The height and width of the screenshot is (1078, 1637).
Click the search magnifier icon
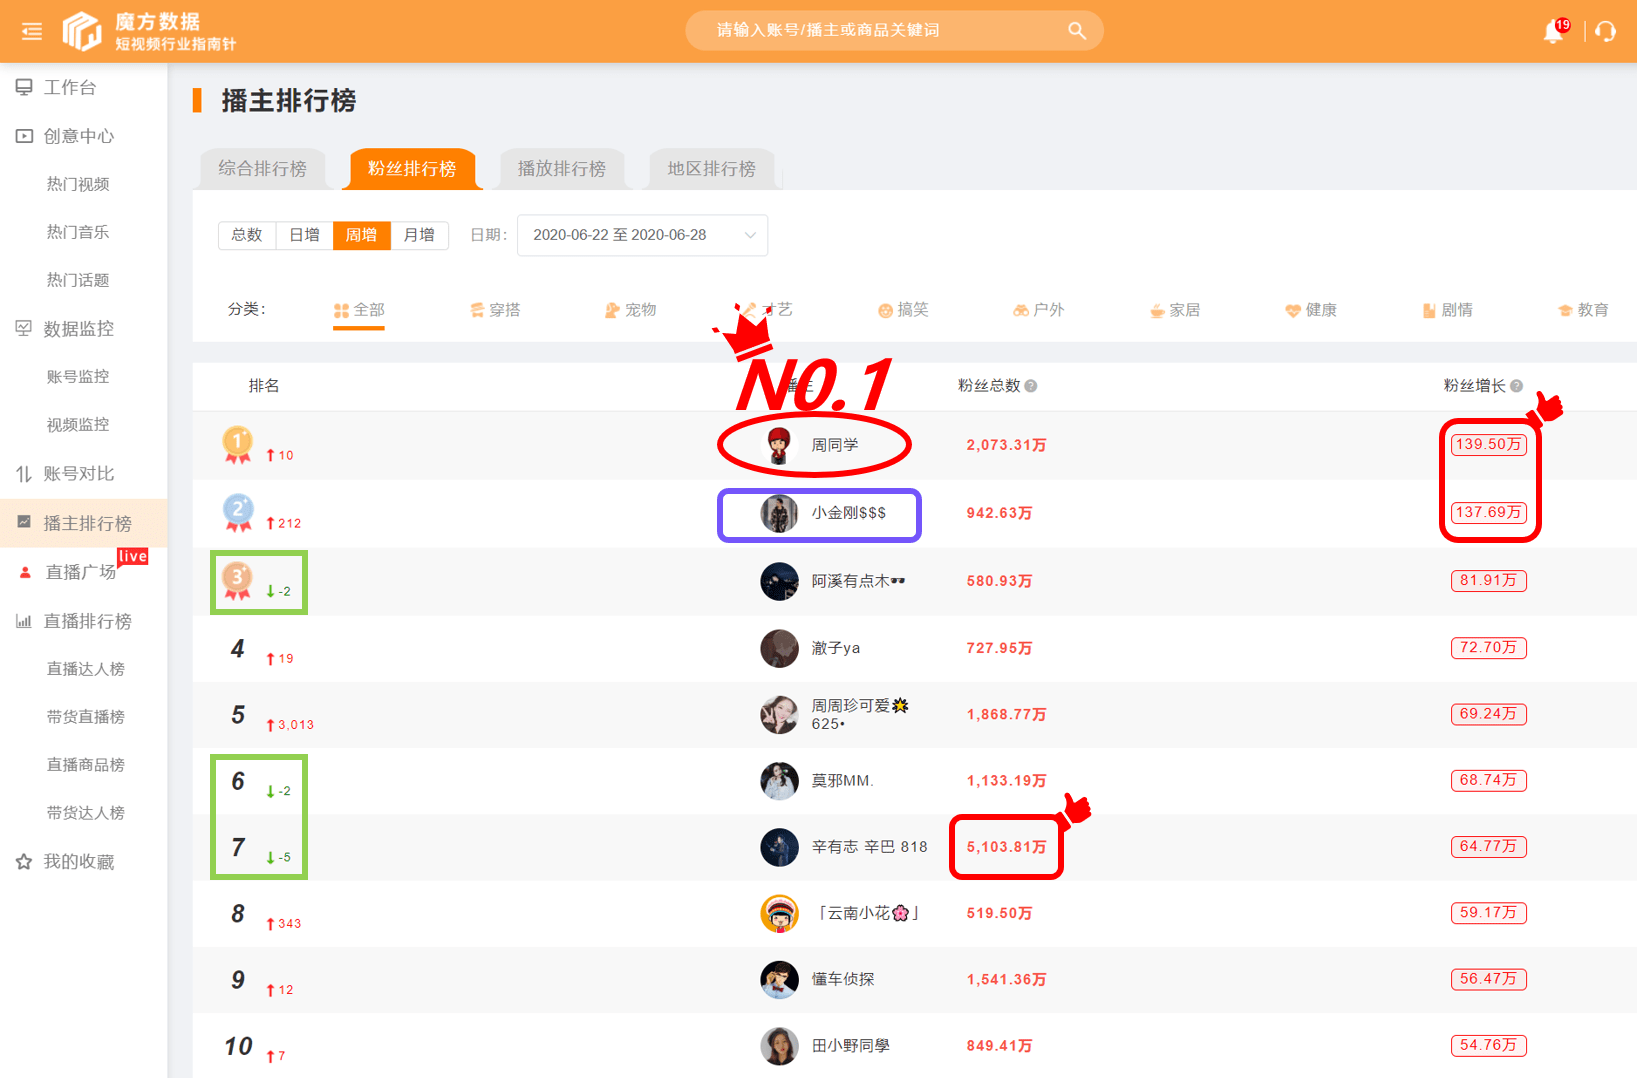point(1076,31)
